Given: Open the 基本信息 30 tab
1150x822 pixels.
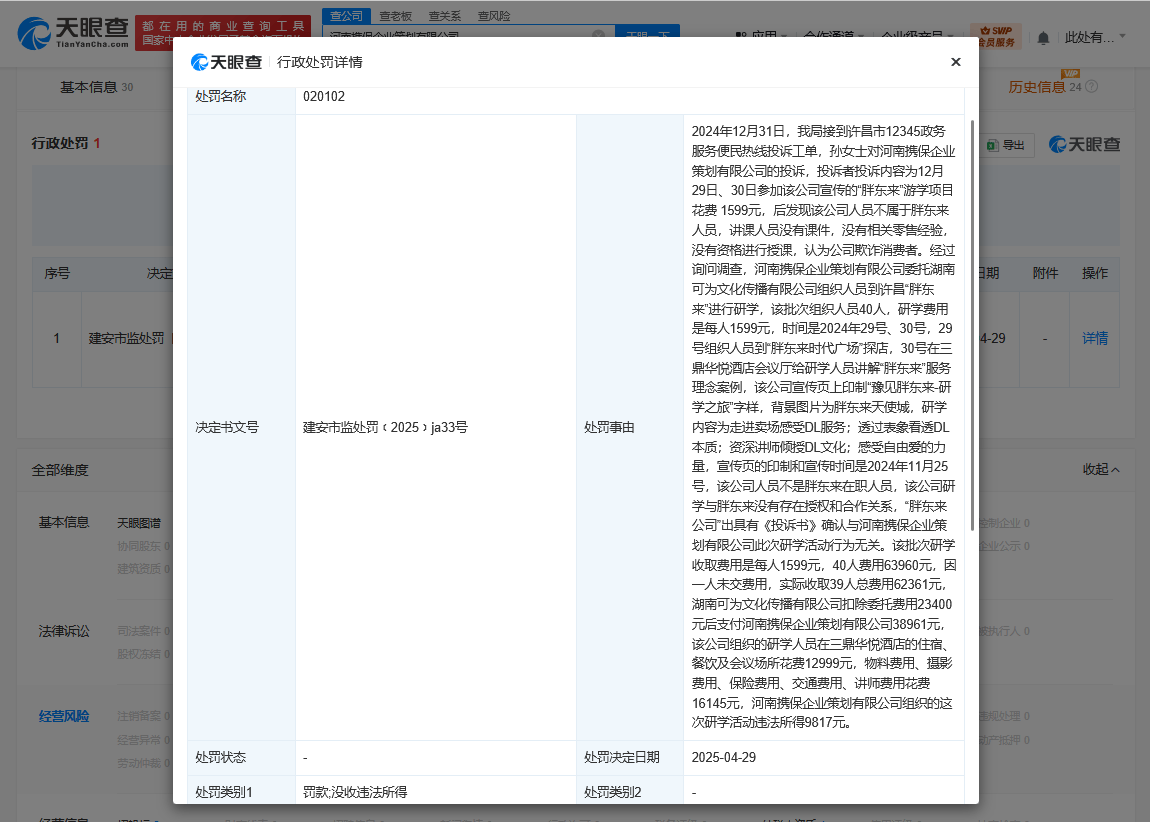Looking at the screenshot, I should [96, 87].
